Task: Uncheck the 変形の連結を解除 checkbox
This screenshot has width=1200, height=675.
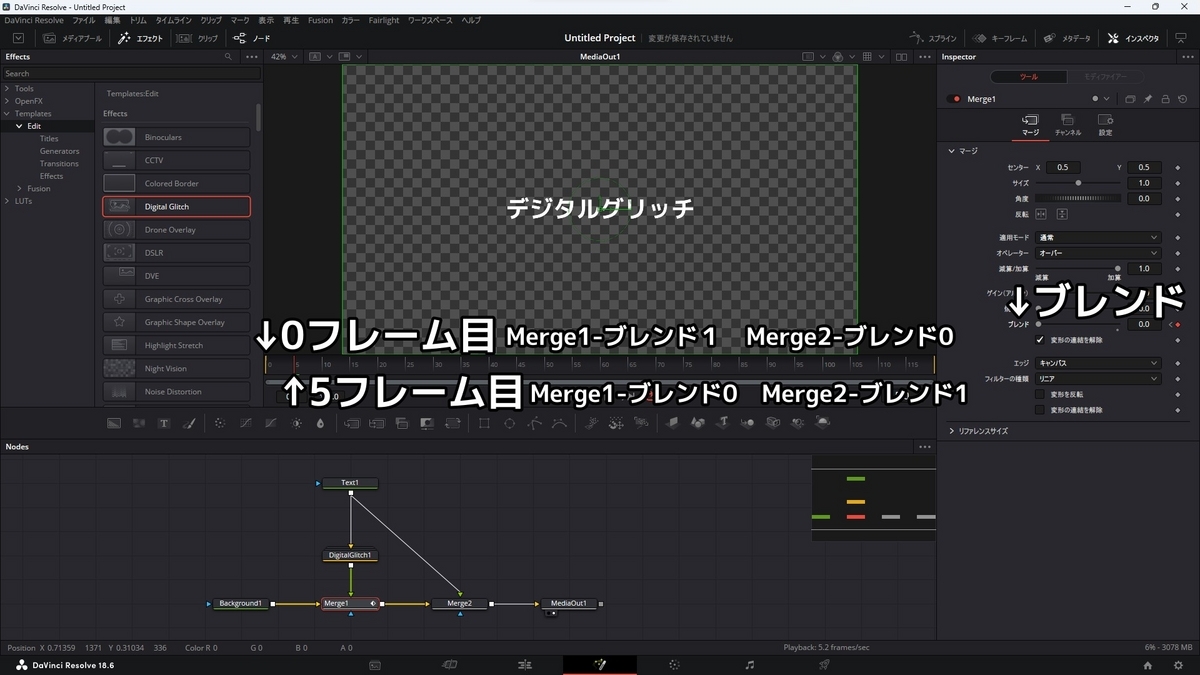Action: pos(1040,339)
